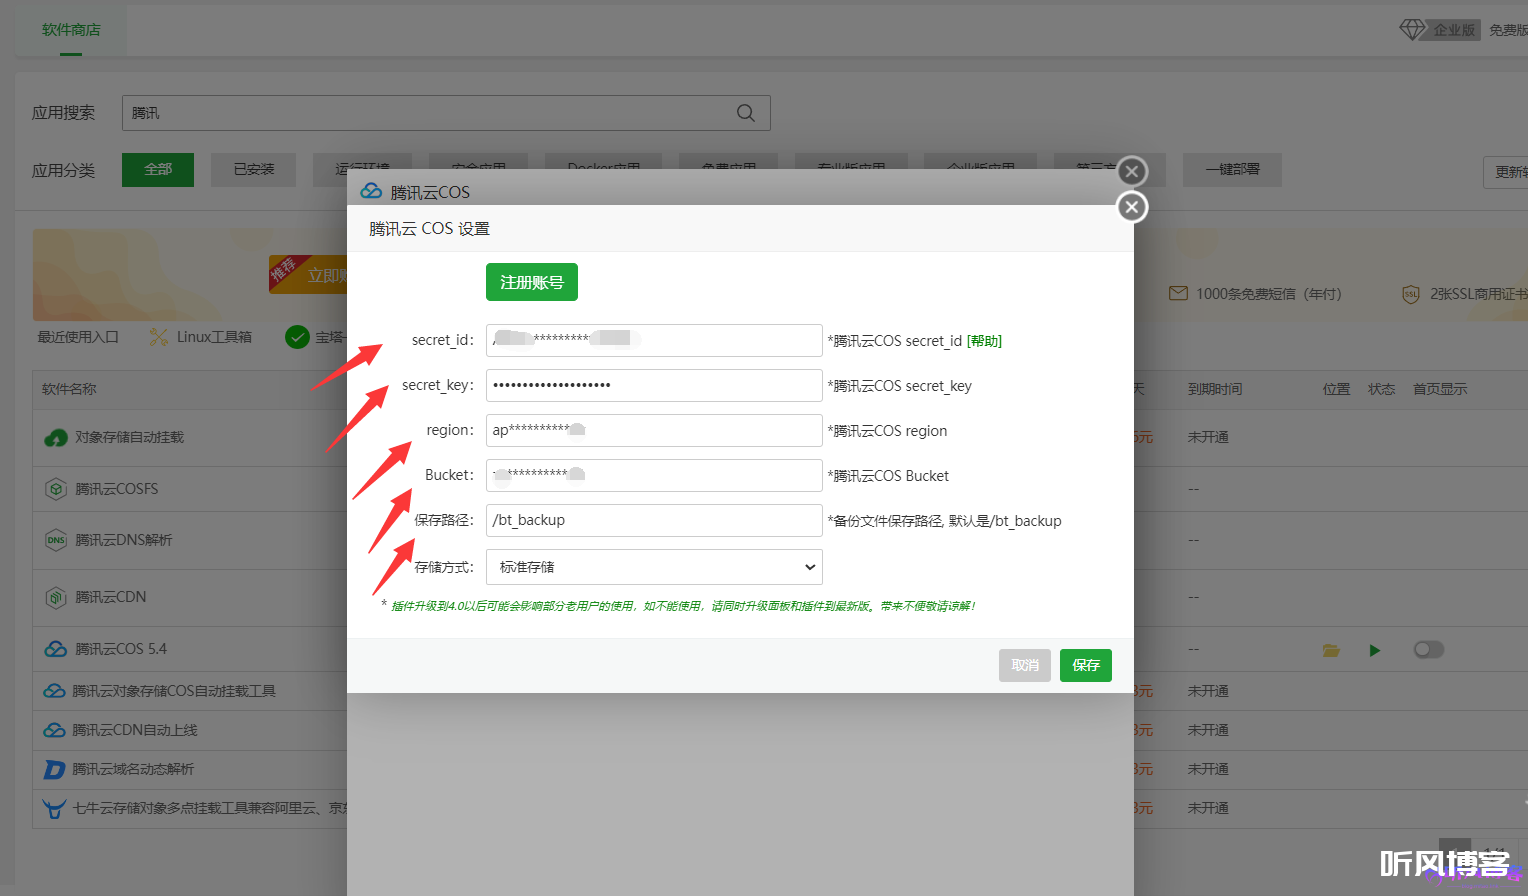1528x896 pixels.
Task: Click 未开通 in the 腾讯云CDN自动上线 row
Action: (1208, 730)
